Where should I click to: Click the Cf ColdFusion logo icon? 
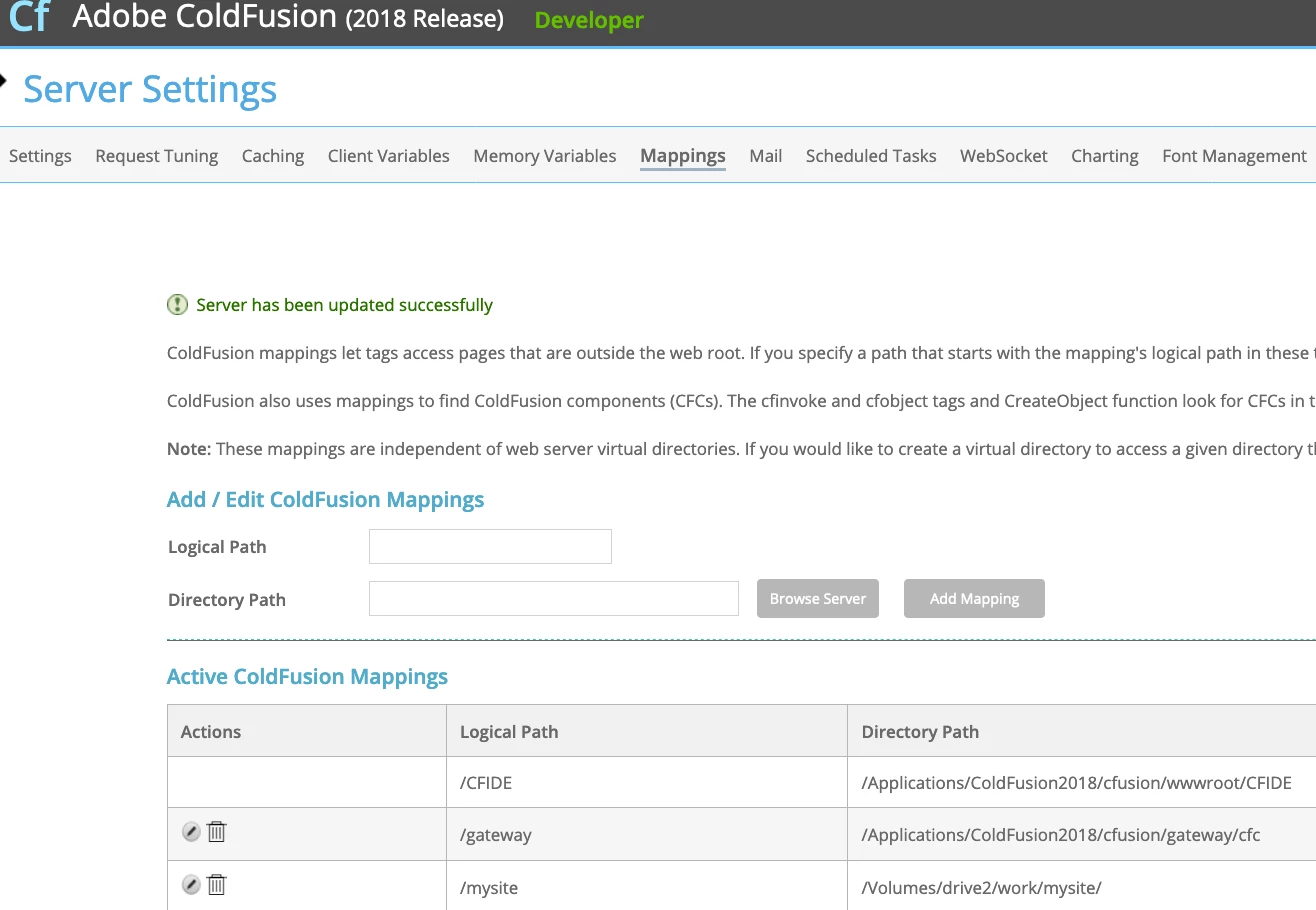(x=29, y=17)
